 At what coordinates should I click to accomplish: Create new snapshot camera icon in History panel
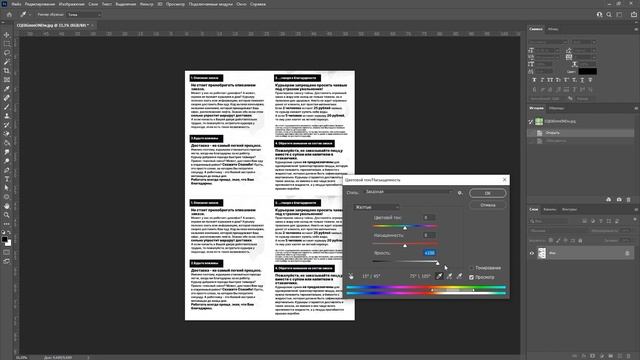click(619, 200)
